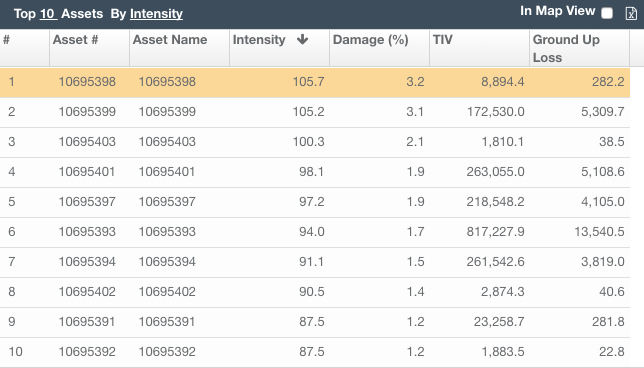Click Ground Up Loss value 13,540.5
The height and width of the screenshot is (368, 644).
[599, 232]
